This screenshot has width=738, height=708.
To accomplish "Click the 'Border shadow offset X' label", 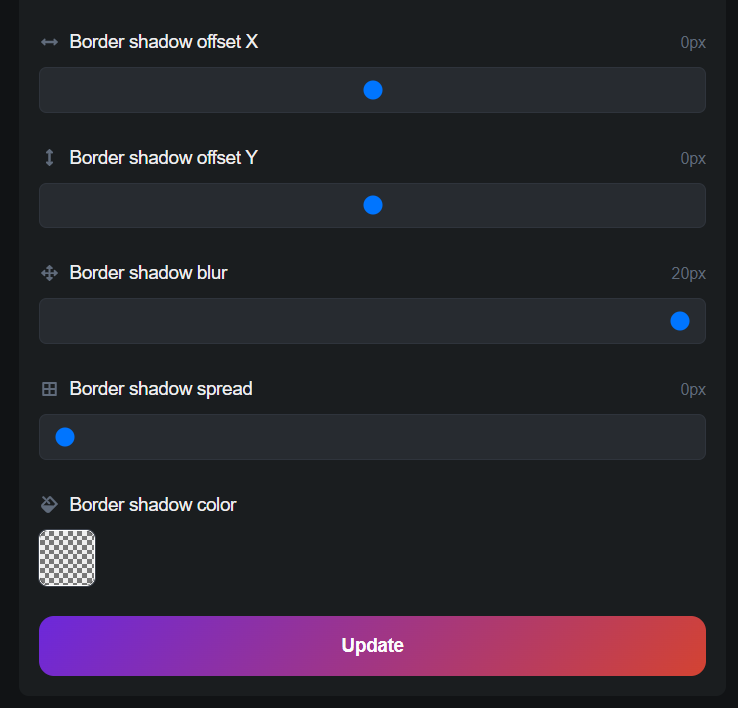I will 164,42.
